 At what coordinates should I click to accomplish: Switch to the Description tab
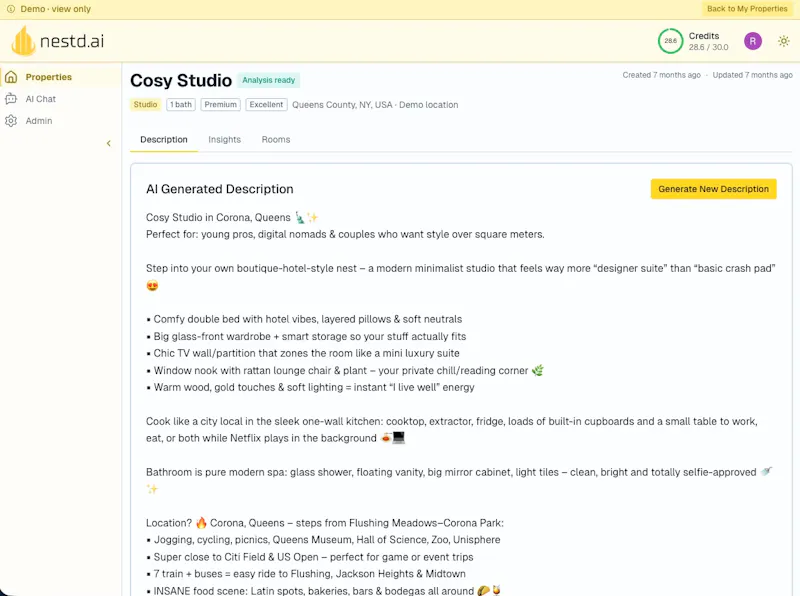[164, 140]
